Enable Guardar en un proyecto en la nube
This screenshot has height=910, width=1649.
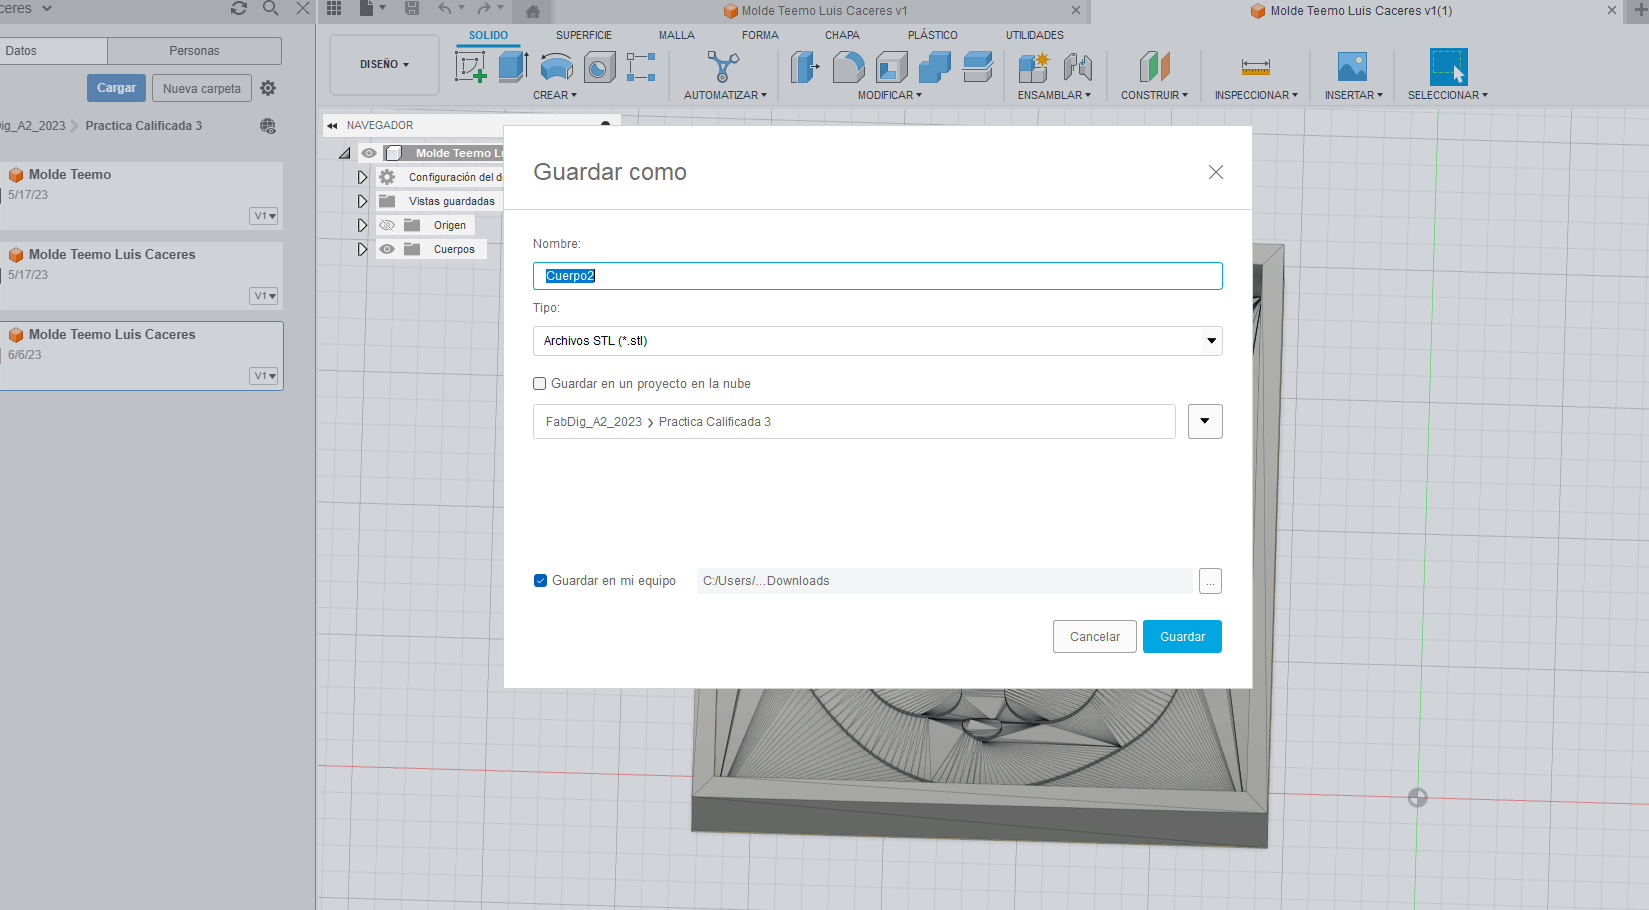(540, 383)
